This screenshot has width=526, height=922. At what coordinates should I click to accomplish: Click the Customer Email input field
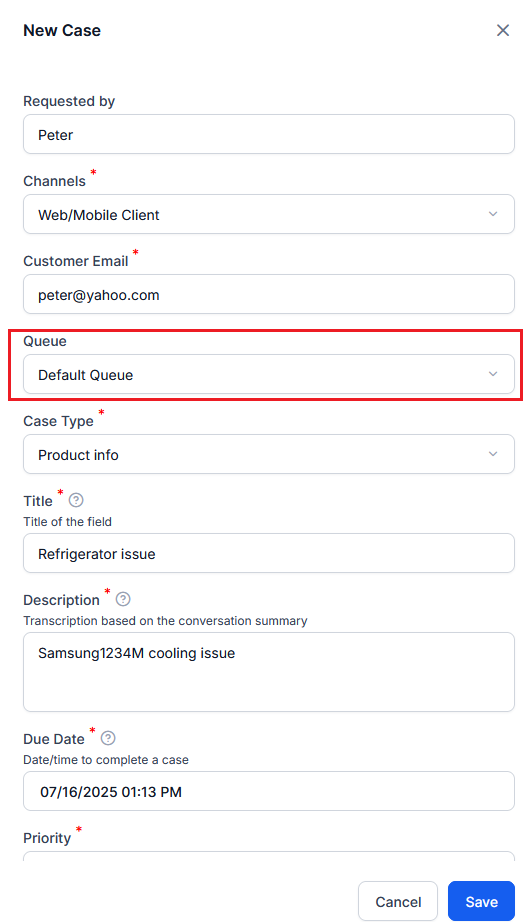[x=269, y=294]
